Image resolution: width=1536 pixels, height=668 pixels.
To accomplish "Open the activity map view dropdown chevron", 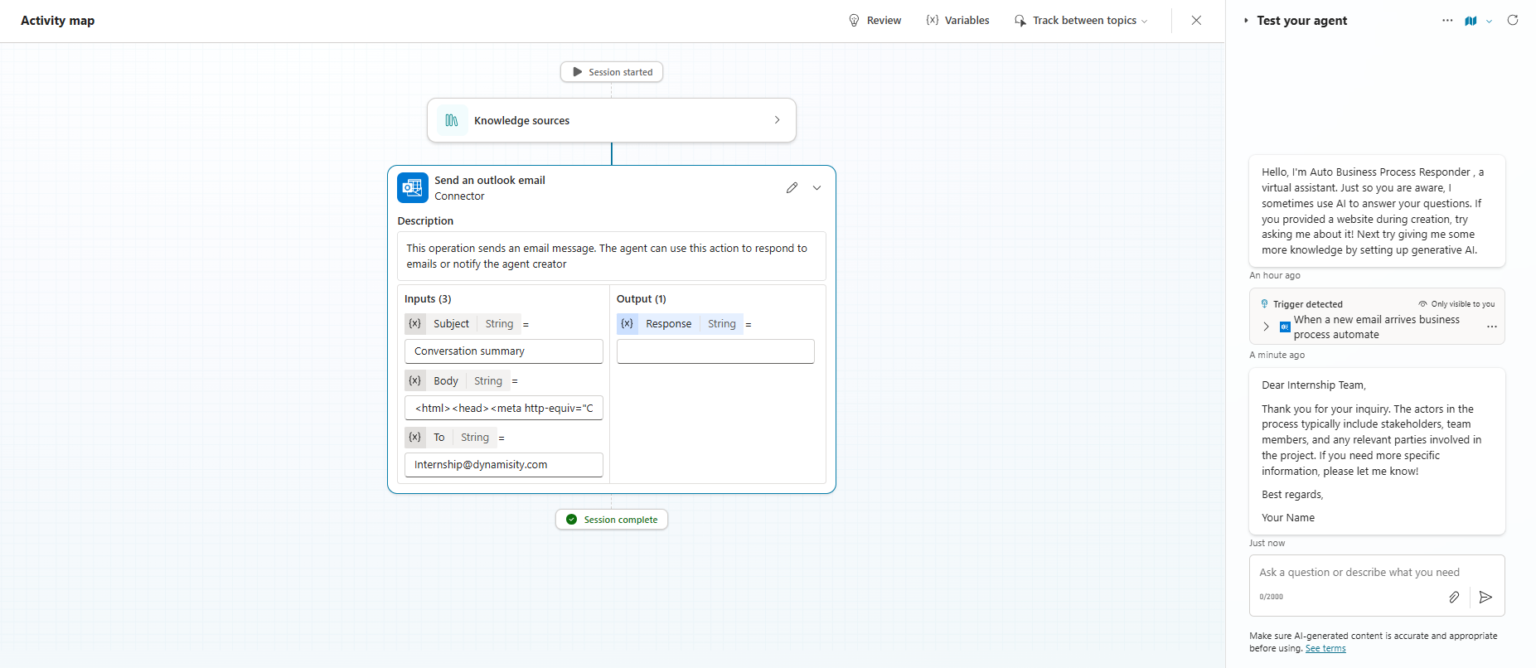I will click(x=1489, y=20).
